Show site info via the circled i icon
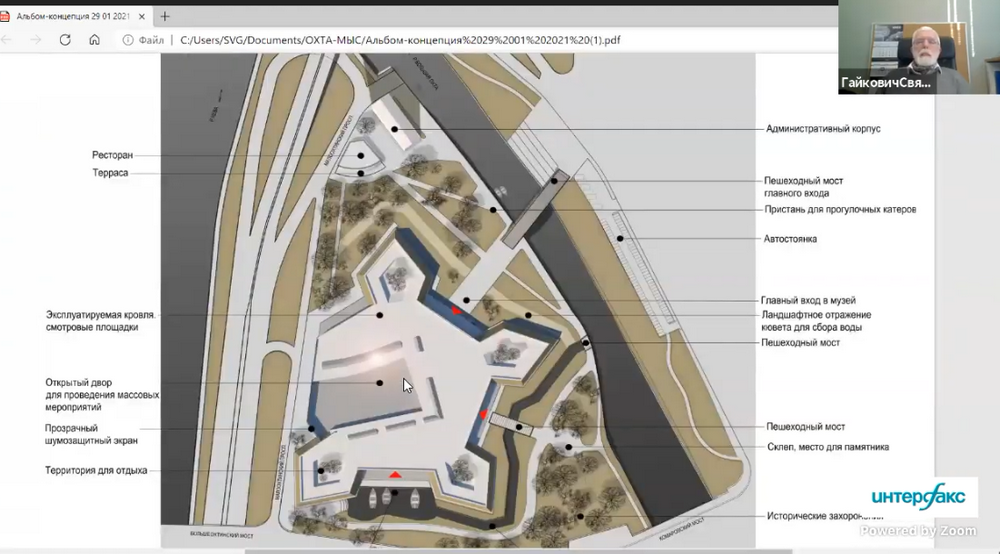This screenshot has height=554, width=1000. pyautogui.click(x=128, y=40)
